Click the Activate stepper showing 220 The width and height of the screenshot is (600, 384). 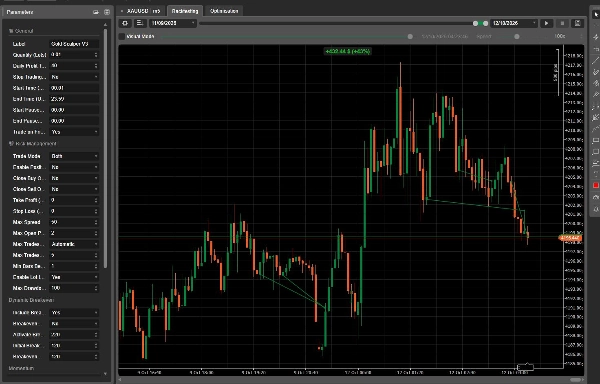(96, 335)
